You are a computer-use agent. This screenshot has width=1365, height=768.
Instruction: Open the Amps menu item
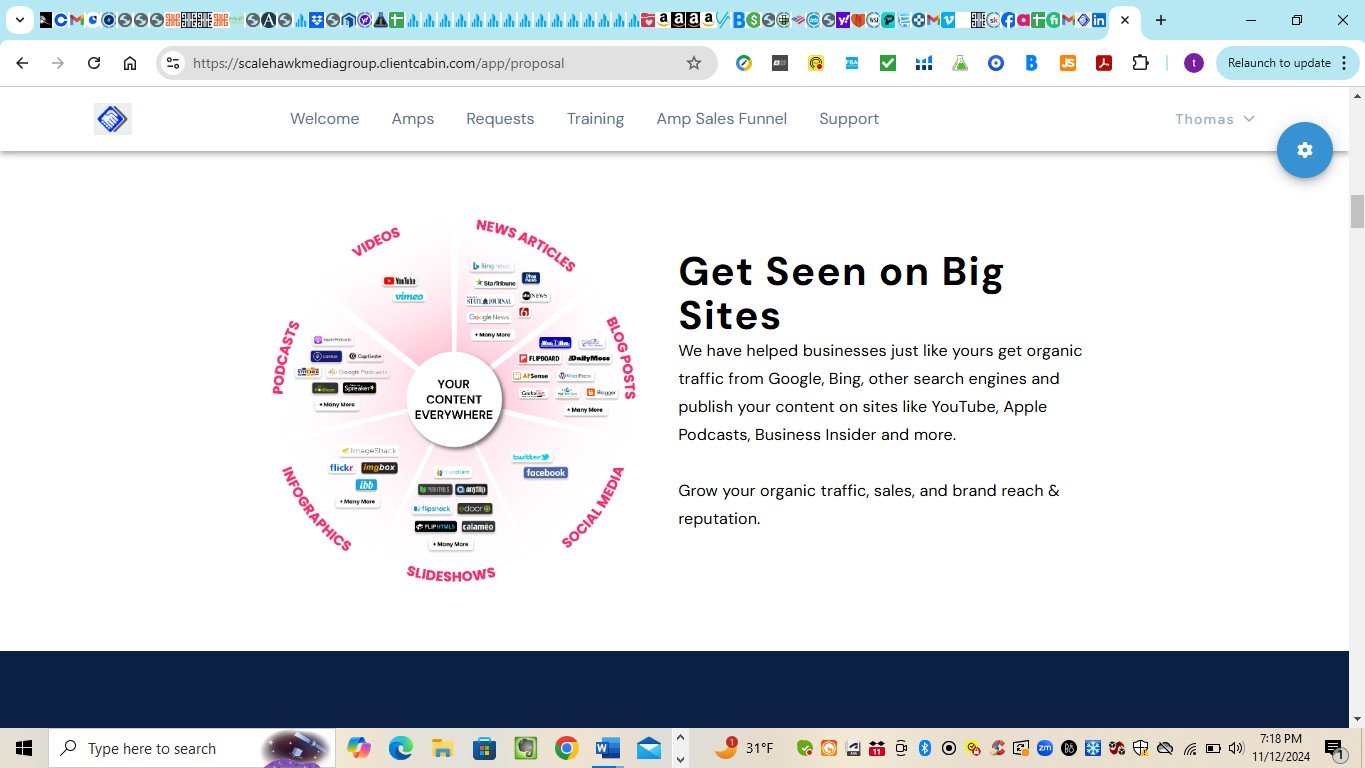click(x=412, y=119)
